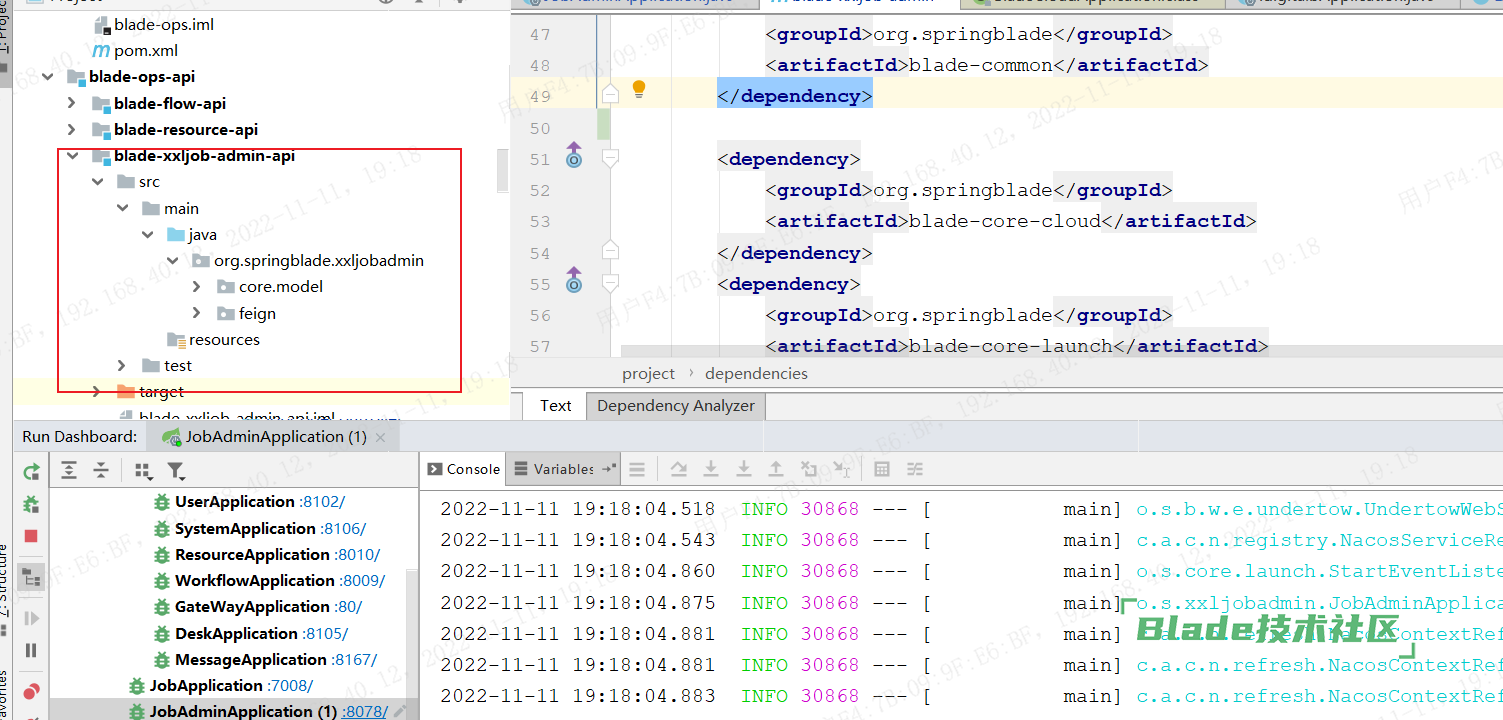The image size is (1503, 720).
Task: Collapse the main folder arrow
Action: 122,208
